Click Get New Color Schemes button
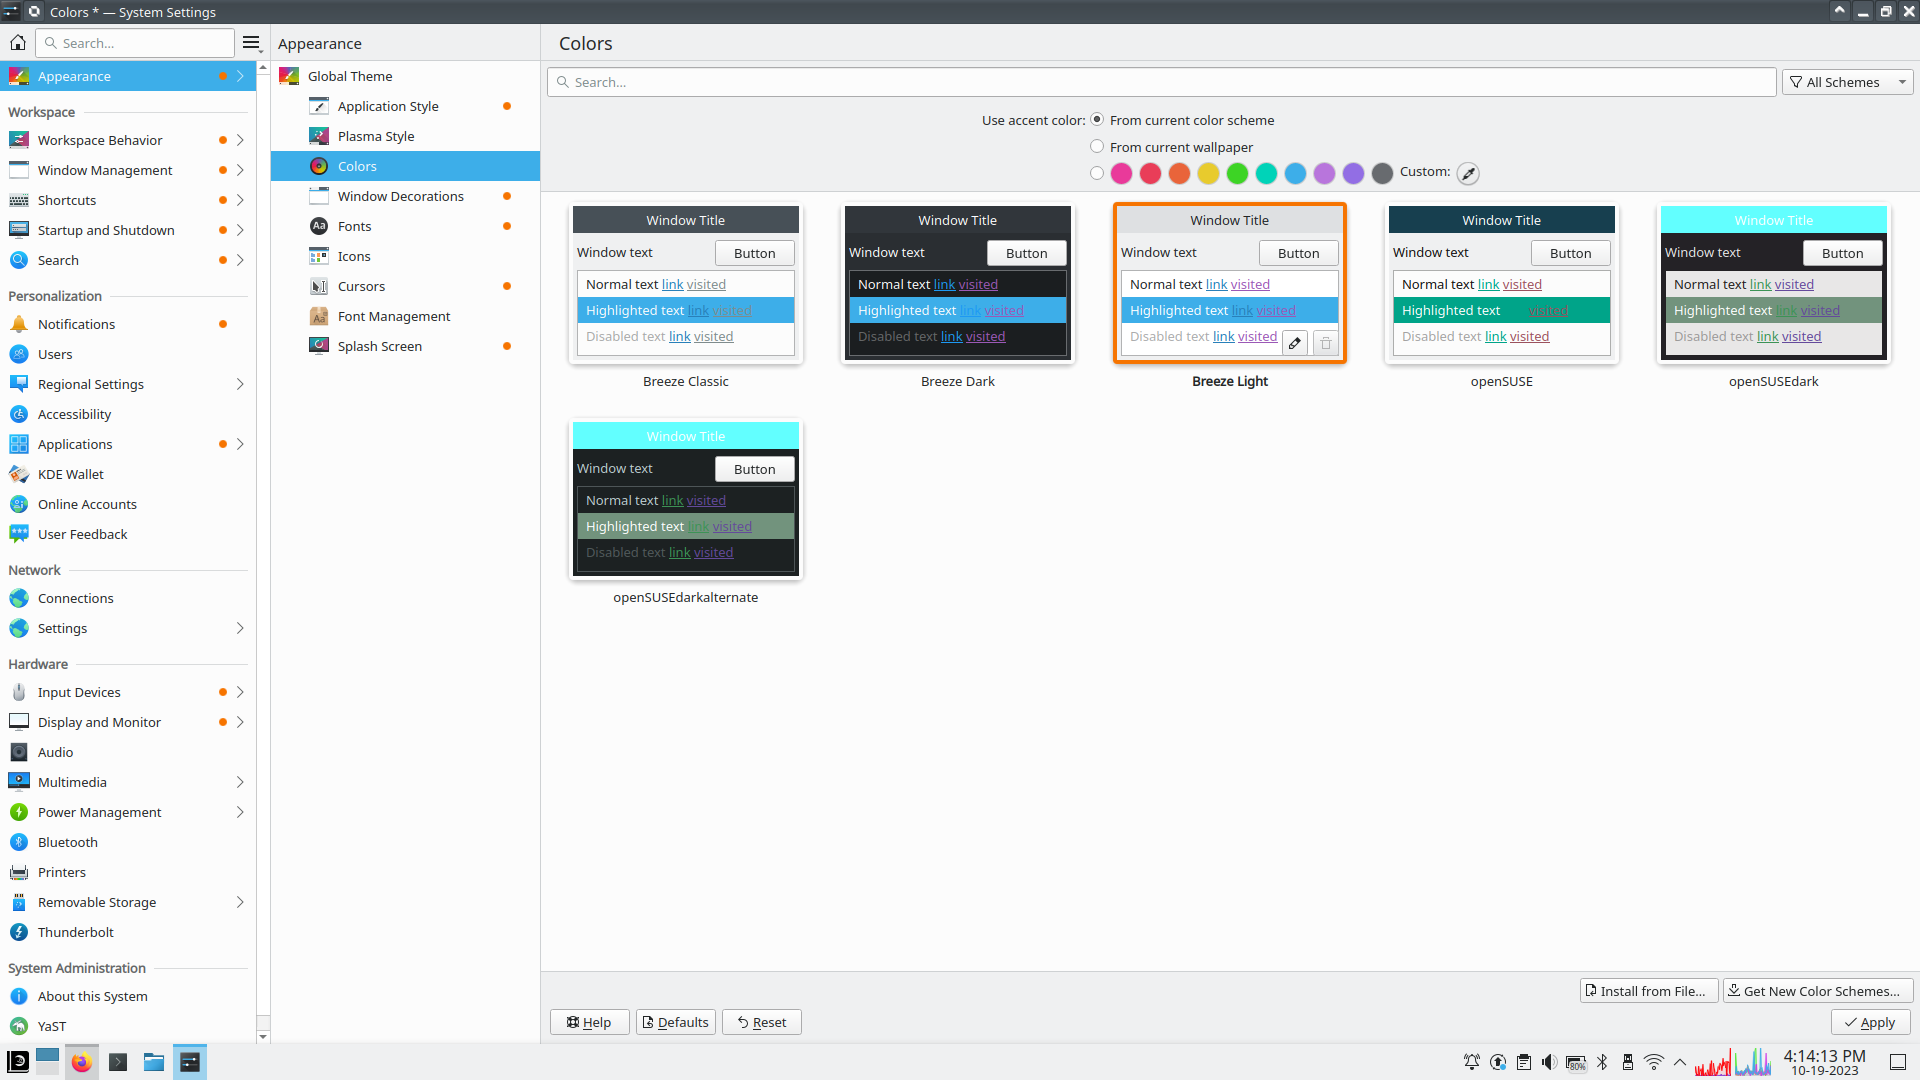This screenshot has height=1080, width=1920. coord(1818,991)
